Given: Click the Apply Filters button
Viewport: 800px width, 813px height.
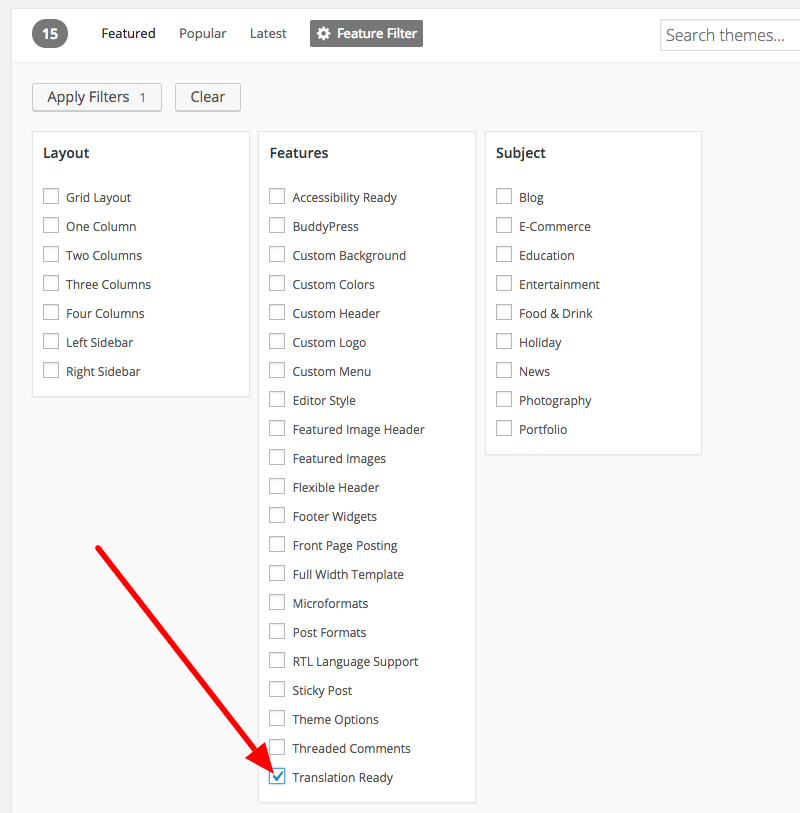Looking at the screenshot, I should tap(96, 97).
